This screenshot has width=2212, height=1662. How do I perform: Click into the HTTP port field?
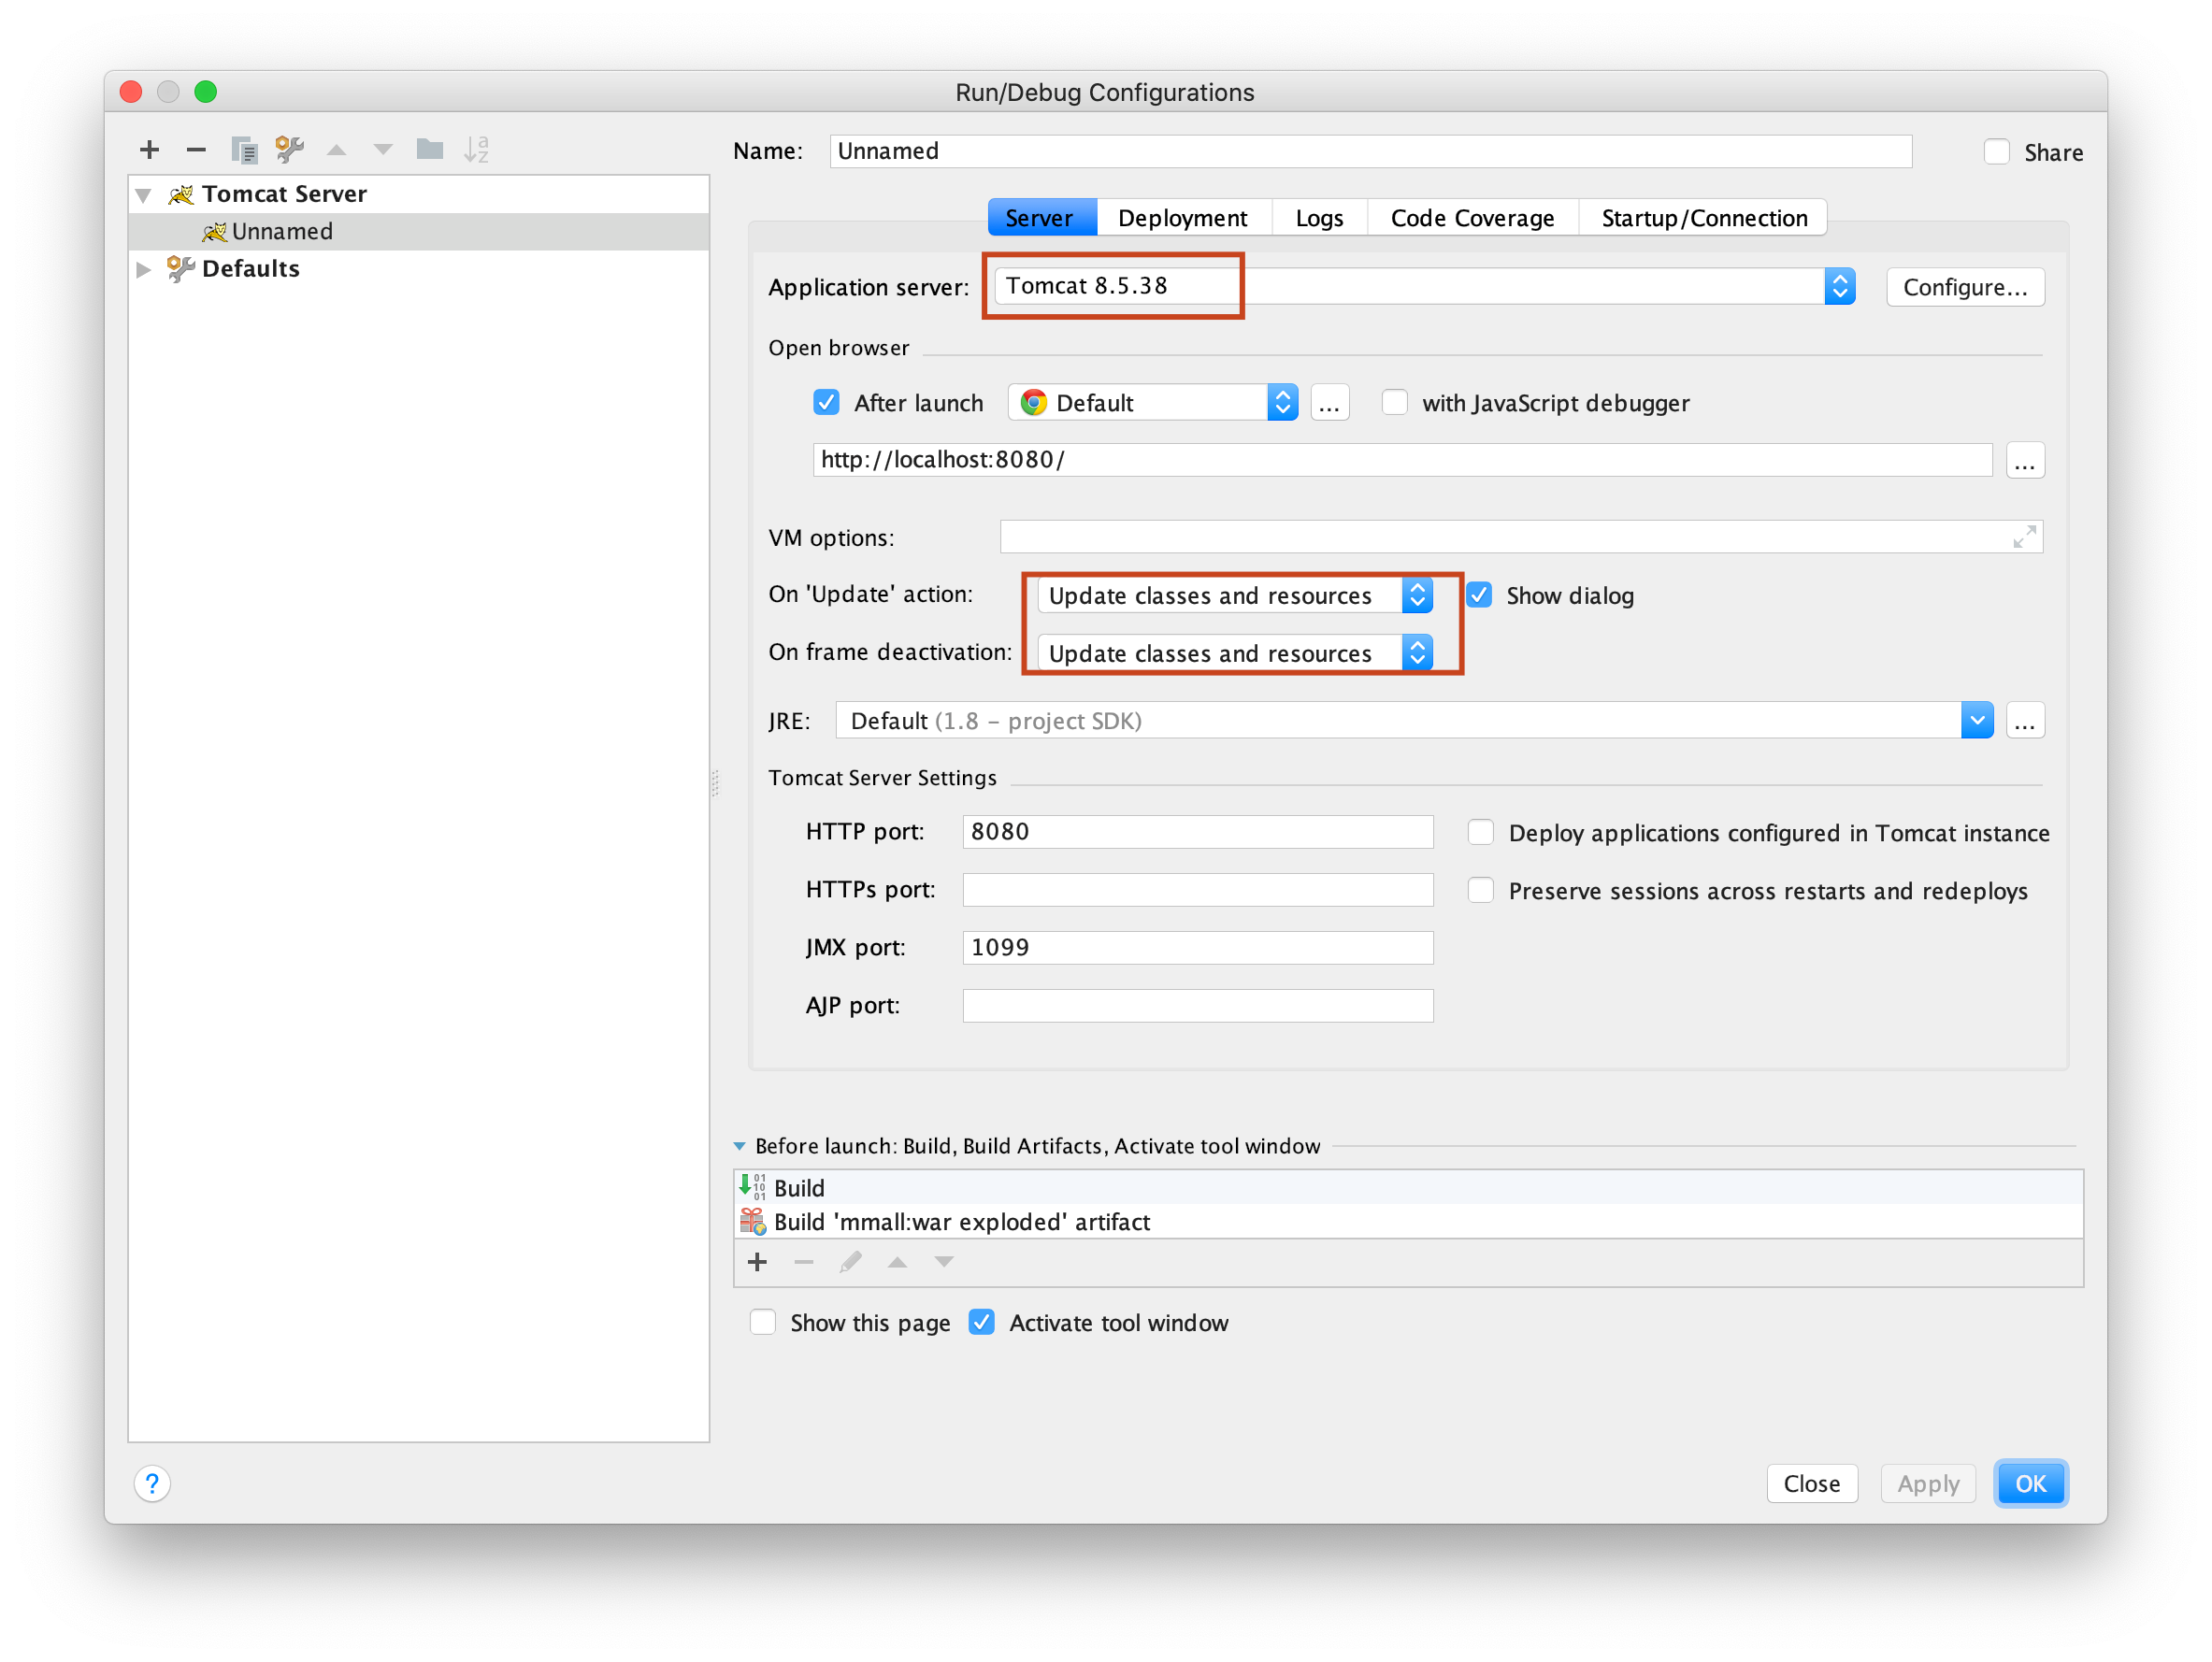coord(1197,832)
